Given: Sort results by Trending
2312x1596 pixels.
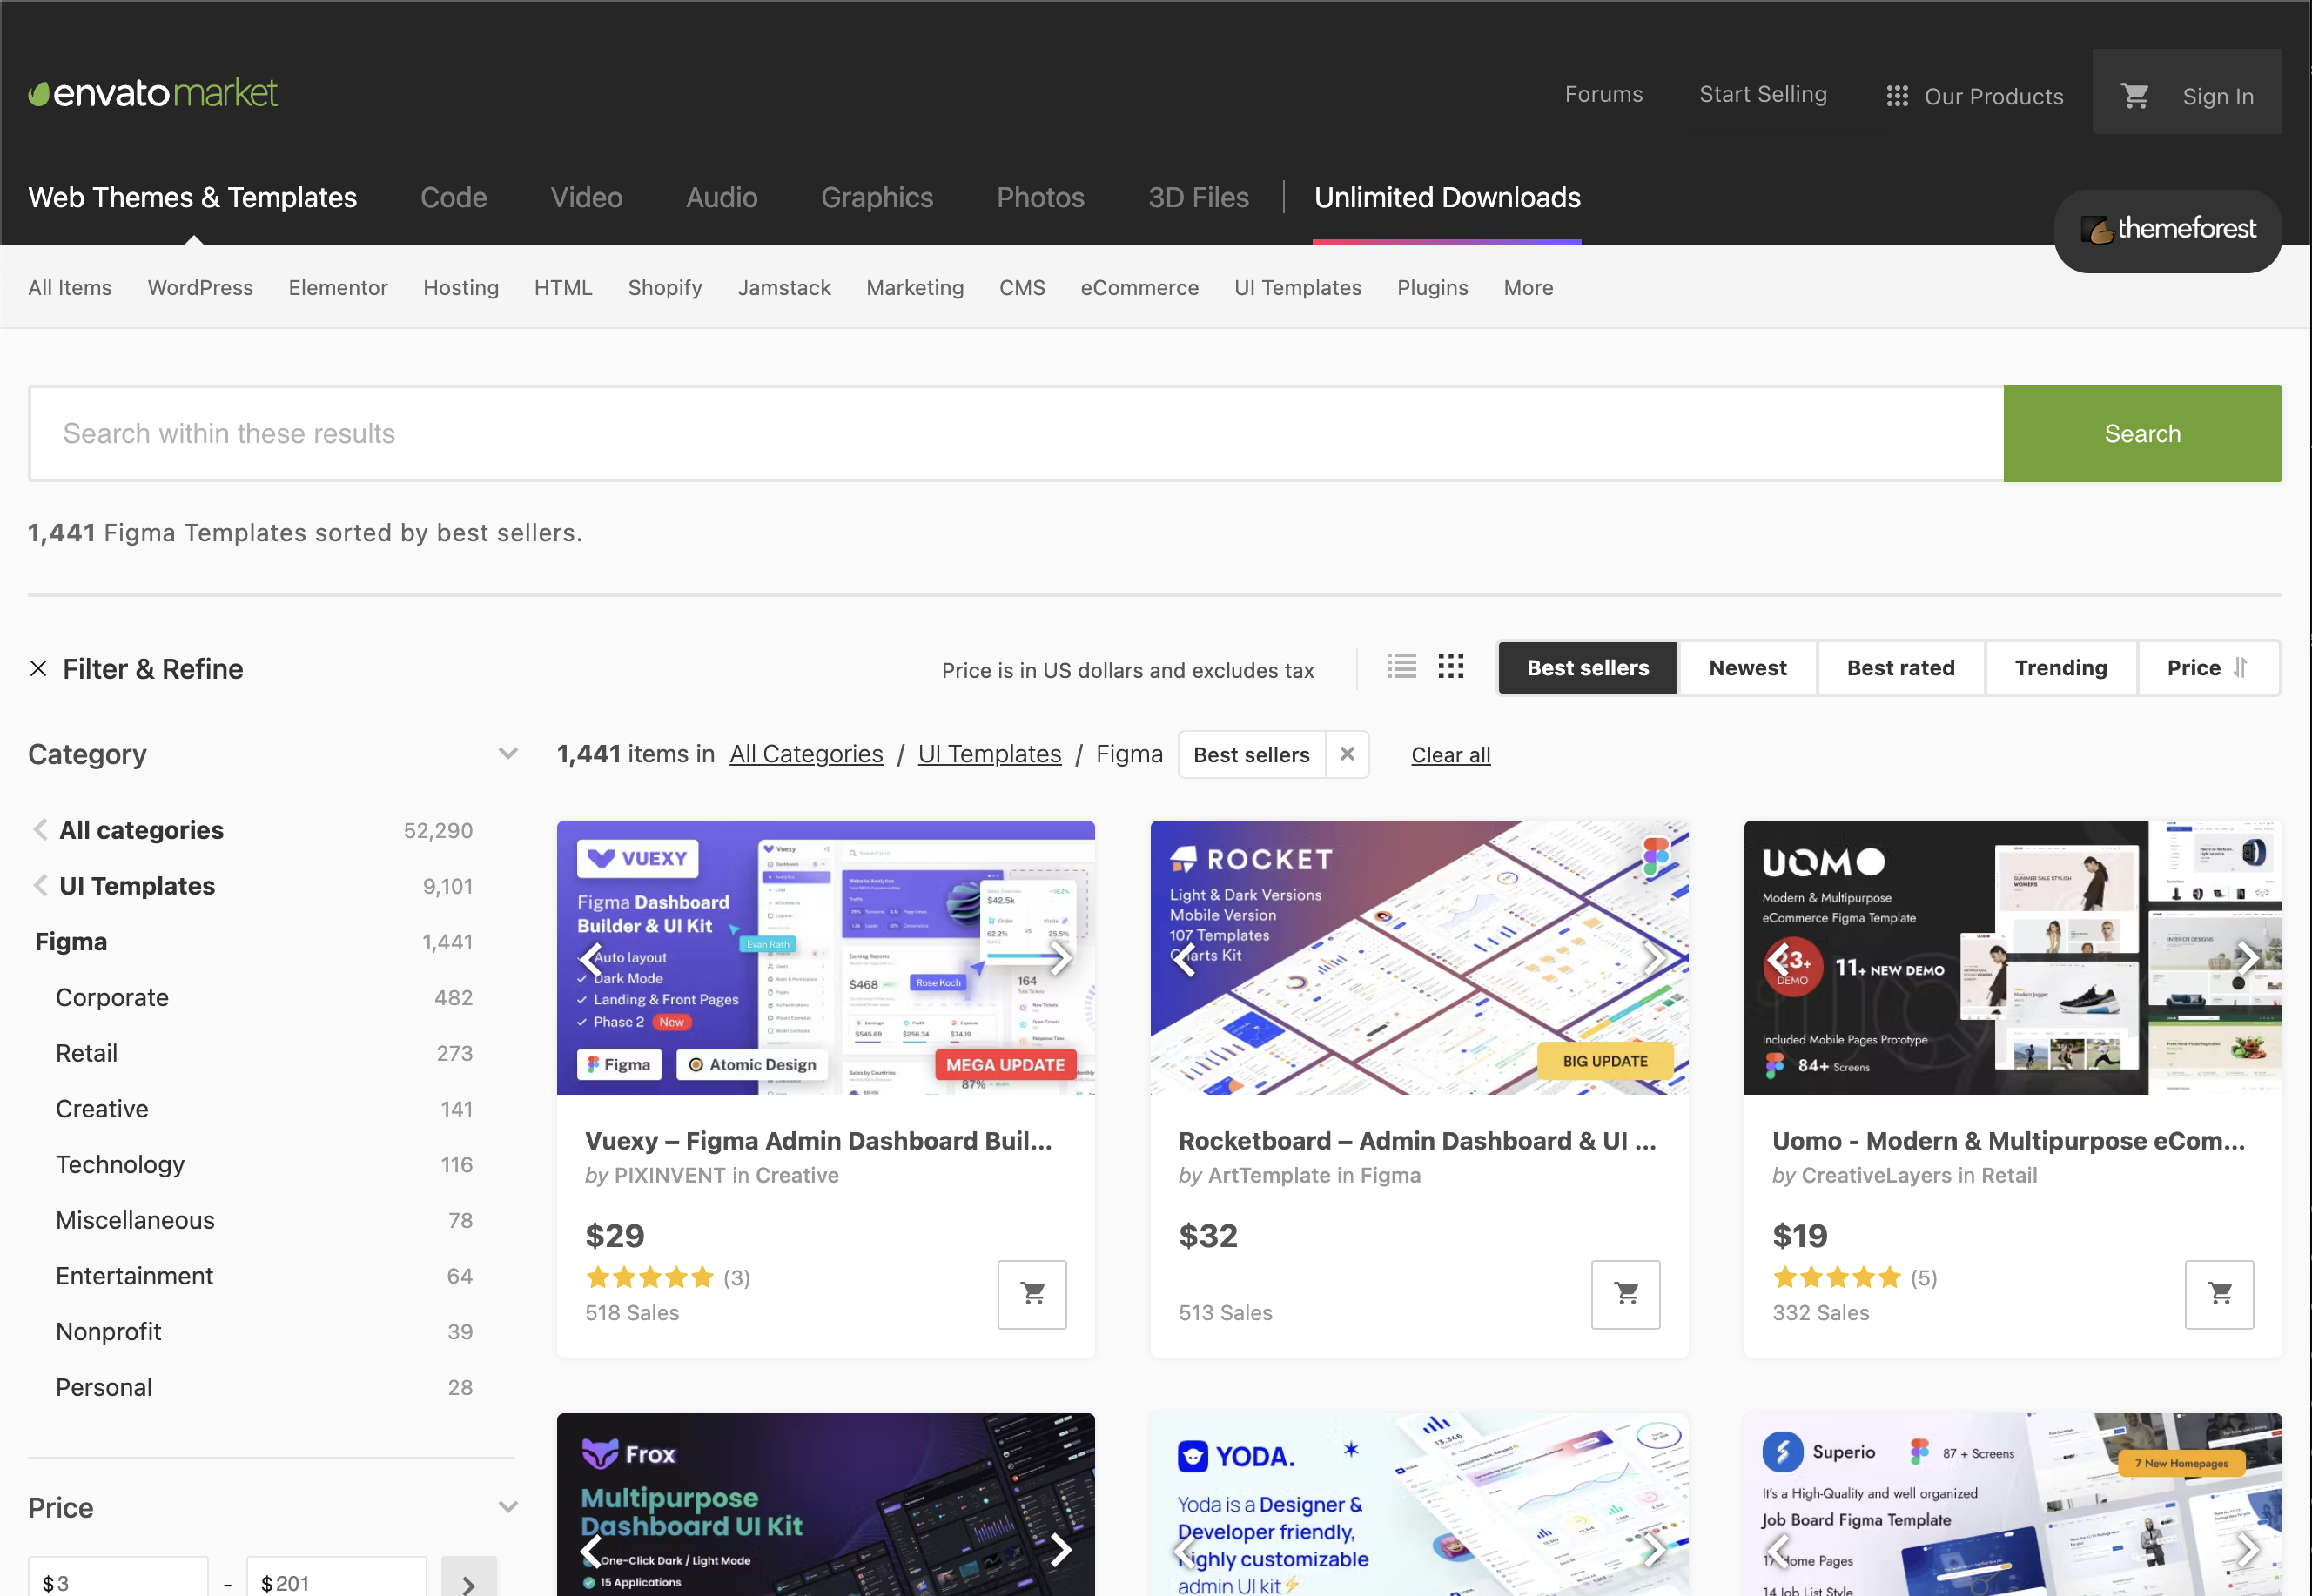Looking at the screenshot, I should point(2060,668).
